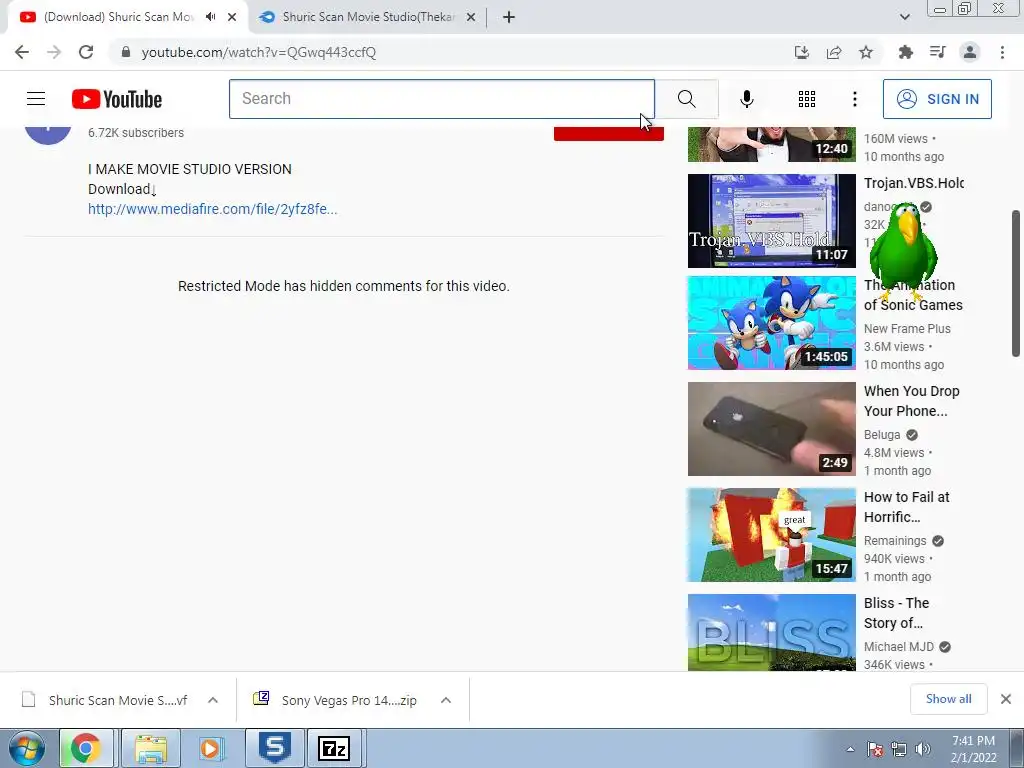Open the YouTube apps grid
Viewport: 1024px width, 768px height.
click(807, 99)
